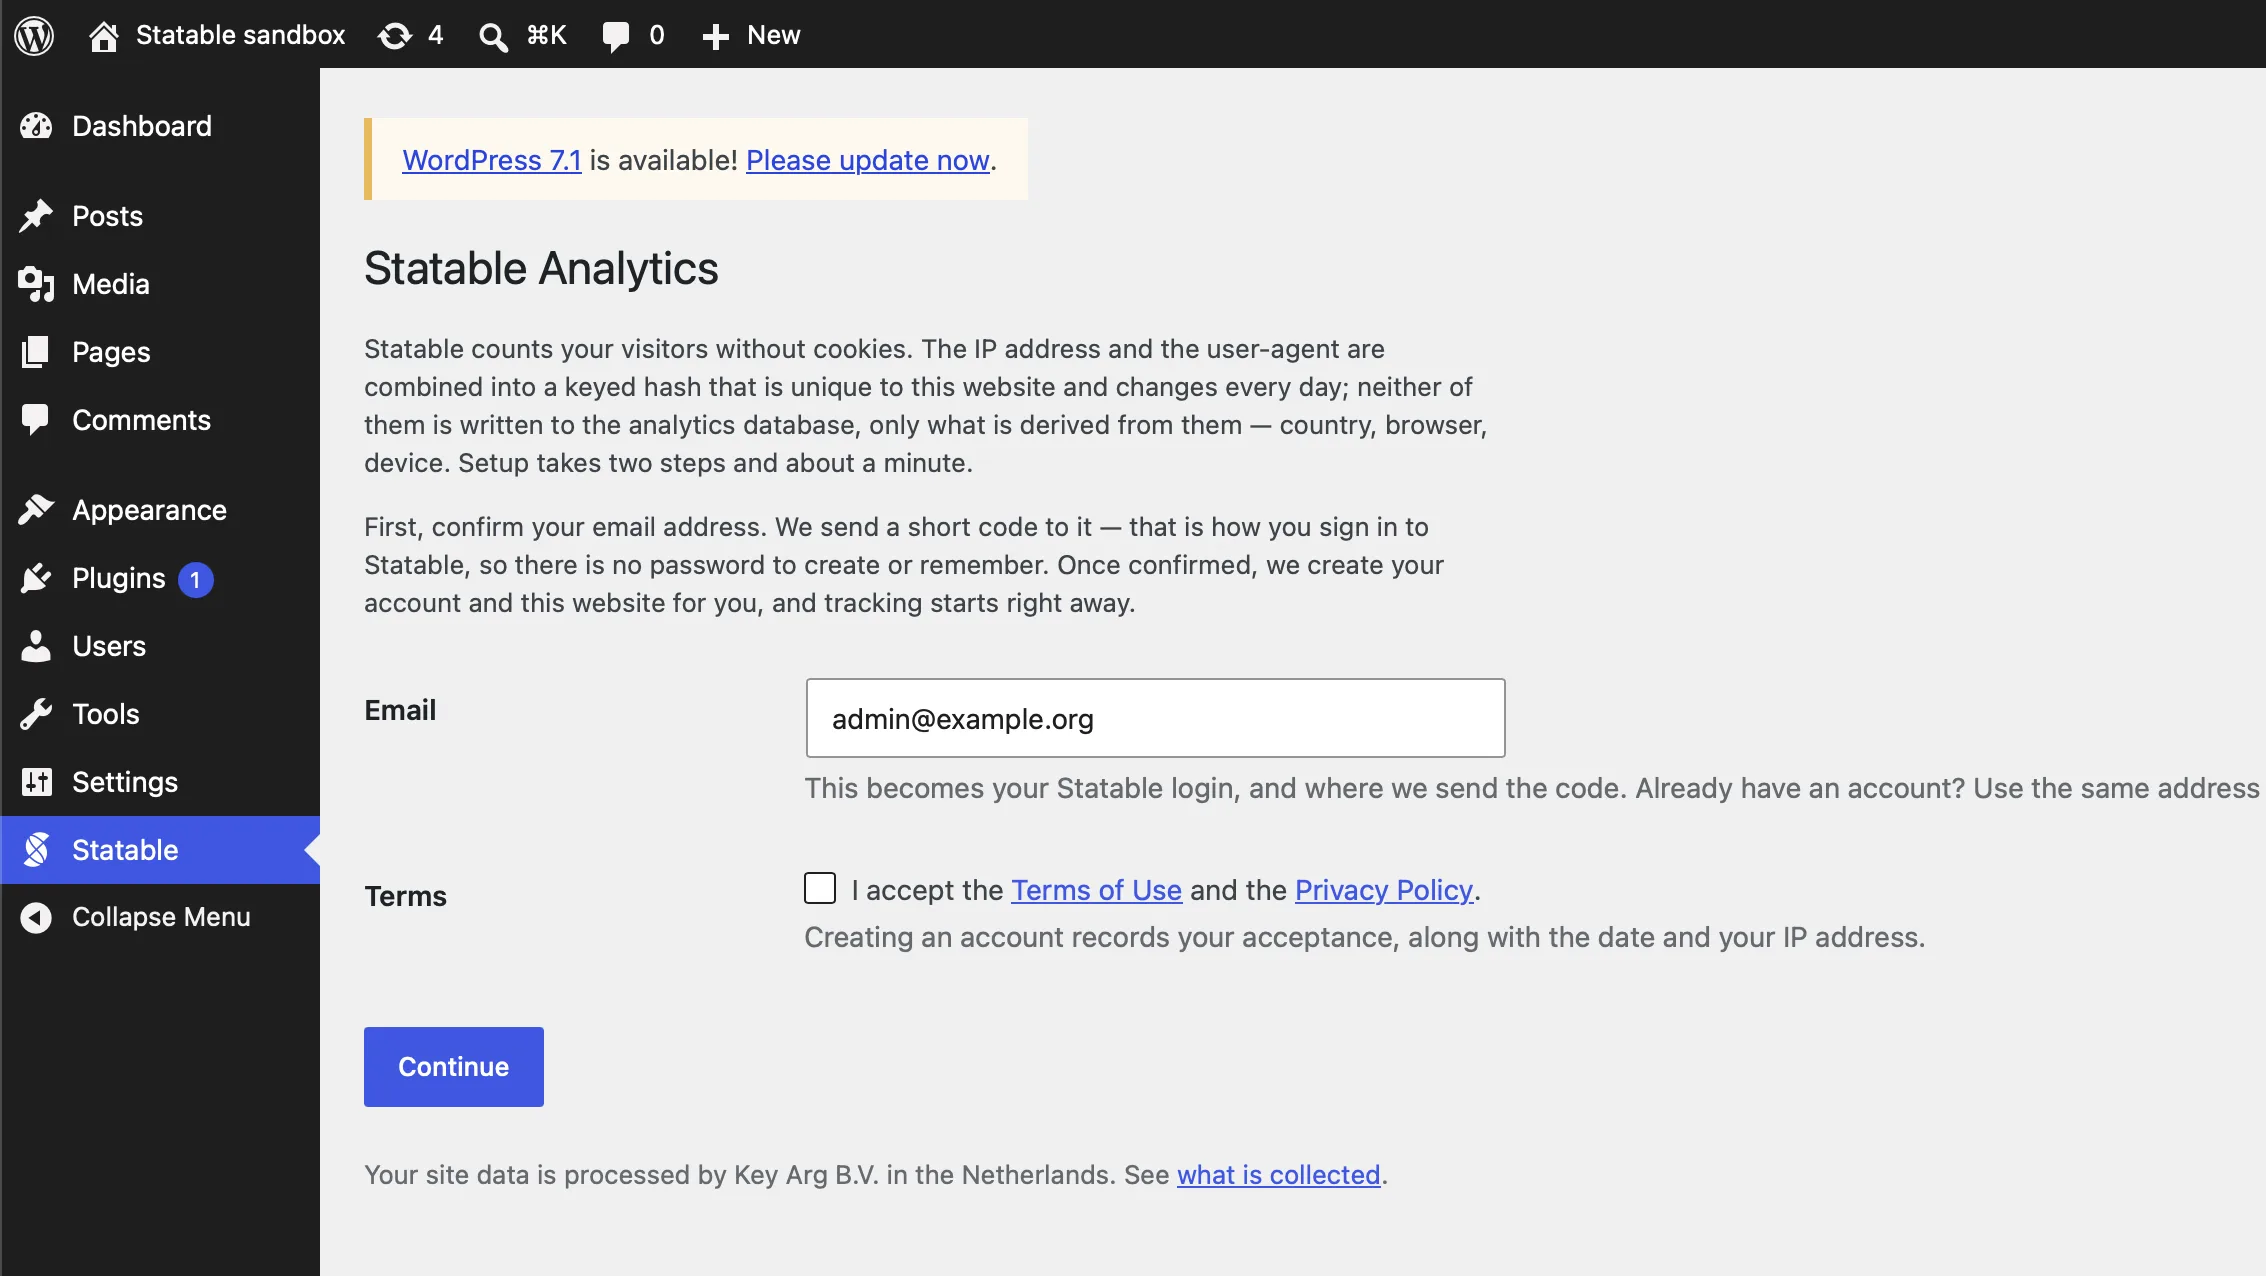Click the Statable logo icon in sidebar
This screenshot has height=1276, width=2266.
(36, 850)
